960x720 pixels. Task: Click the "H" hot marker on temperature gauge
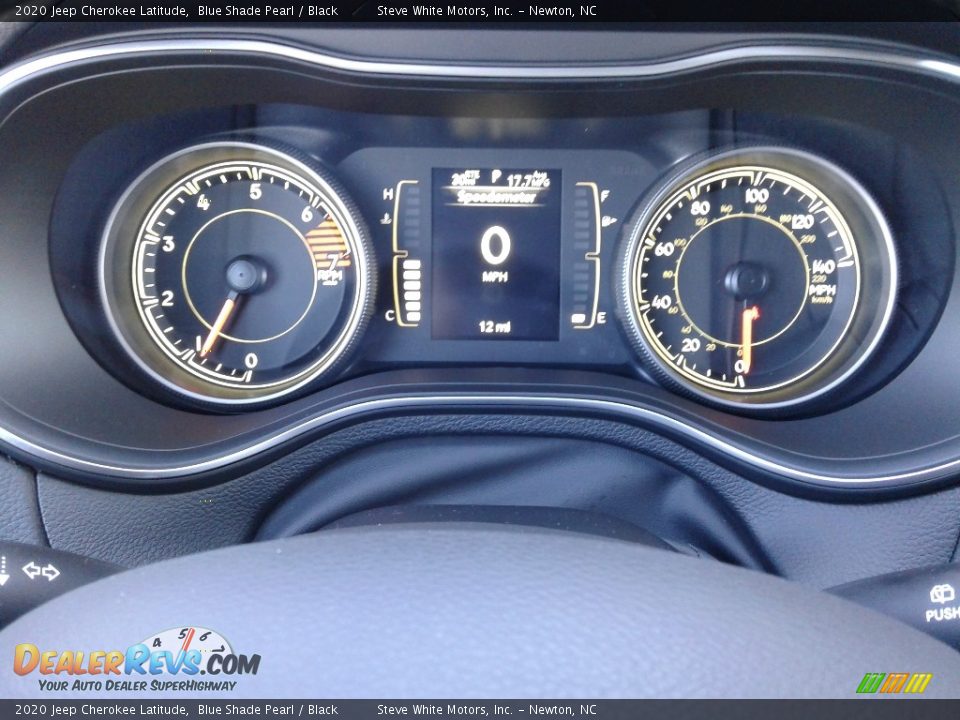pyautogui.click(x=388, y=195)
